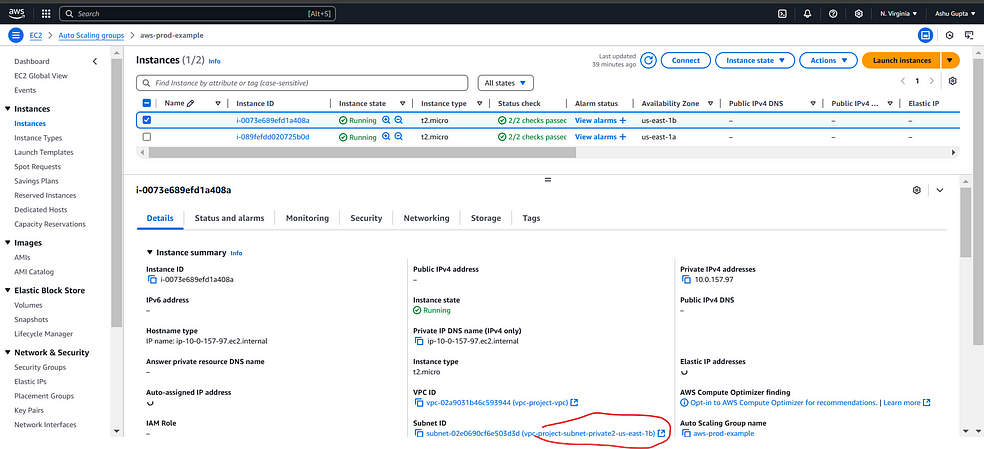Screen dimensions: 984x449
Task: Uncheck the i-0073e689efd1a408a row checkbox
Action: (x=147, y=120)
